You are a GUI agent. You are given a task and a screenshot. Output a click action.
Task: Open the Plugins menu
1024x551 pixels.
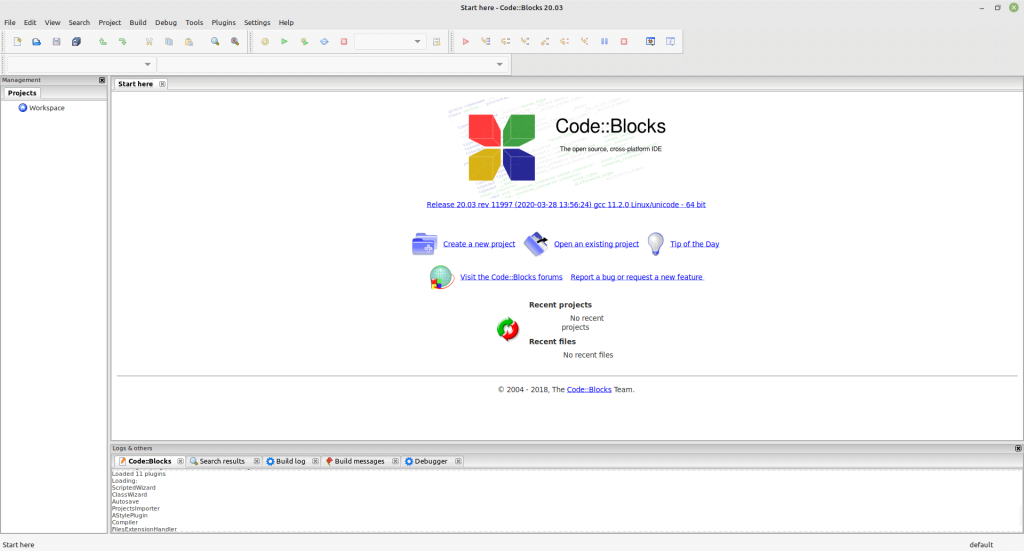click(x=223, y=22)
